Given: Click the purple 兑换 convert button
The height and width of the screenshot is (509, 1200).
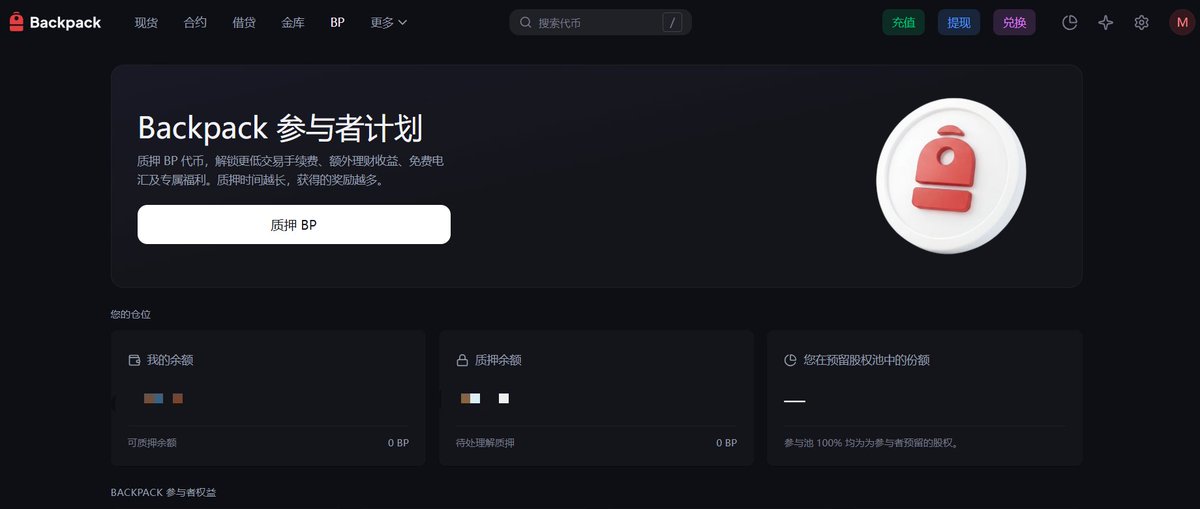Looking at the screenshot, I should [1015, 22].
